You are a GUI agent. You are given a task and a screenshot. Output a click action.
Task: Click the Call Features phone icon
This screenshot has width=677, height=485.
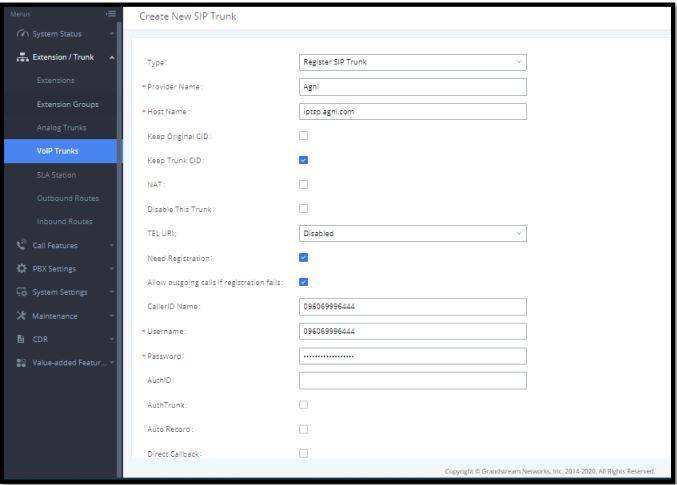22,245
